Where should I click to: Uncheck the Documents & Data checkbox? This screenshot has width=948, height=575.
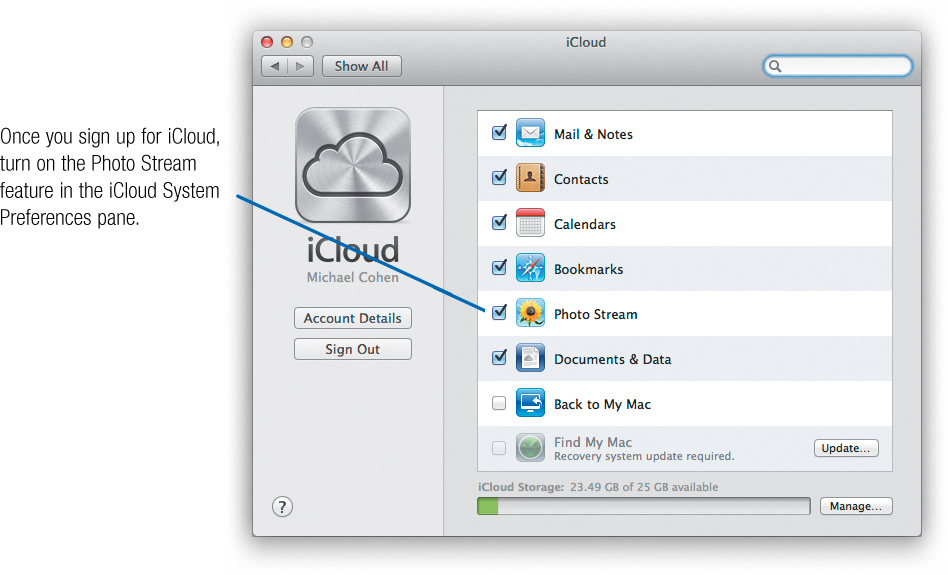click(x=499, y=357)
